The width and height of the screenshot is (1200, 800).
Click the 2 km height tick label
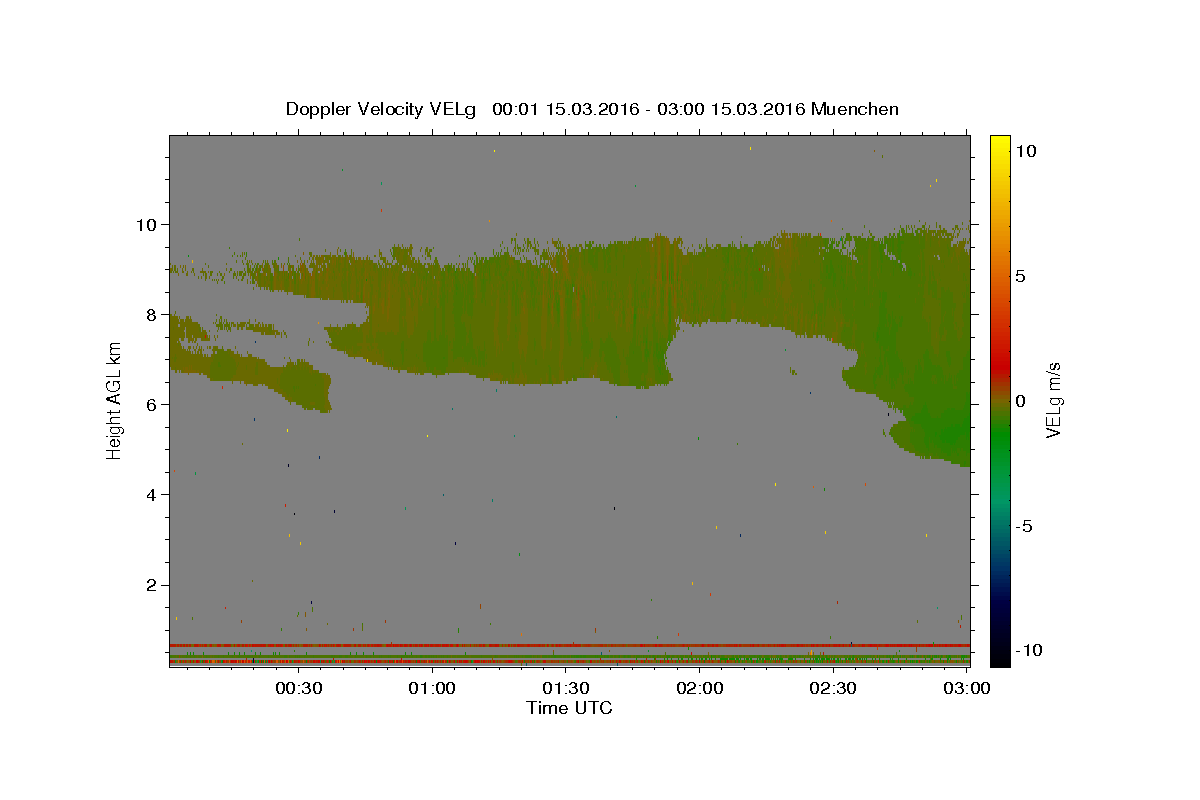pos(150,585)
